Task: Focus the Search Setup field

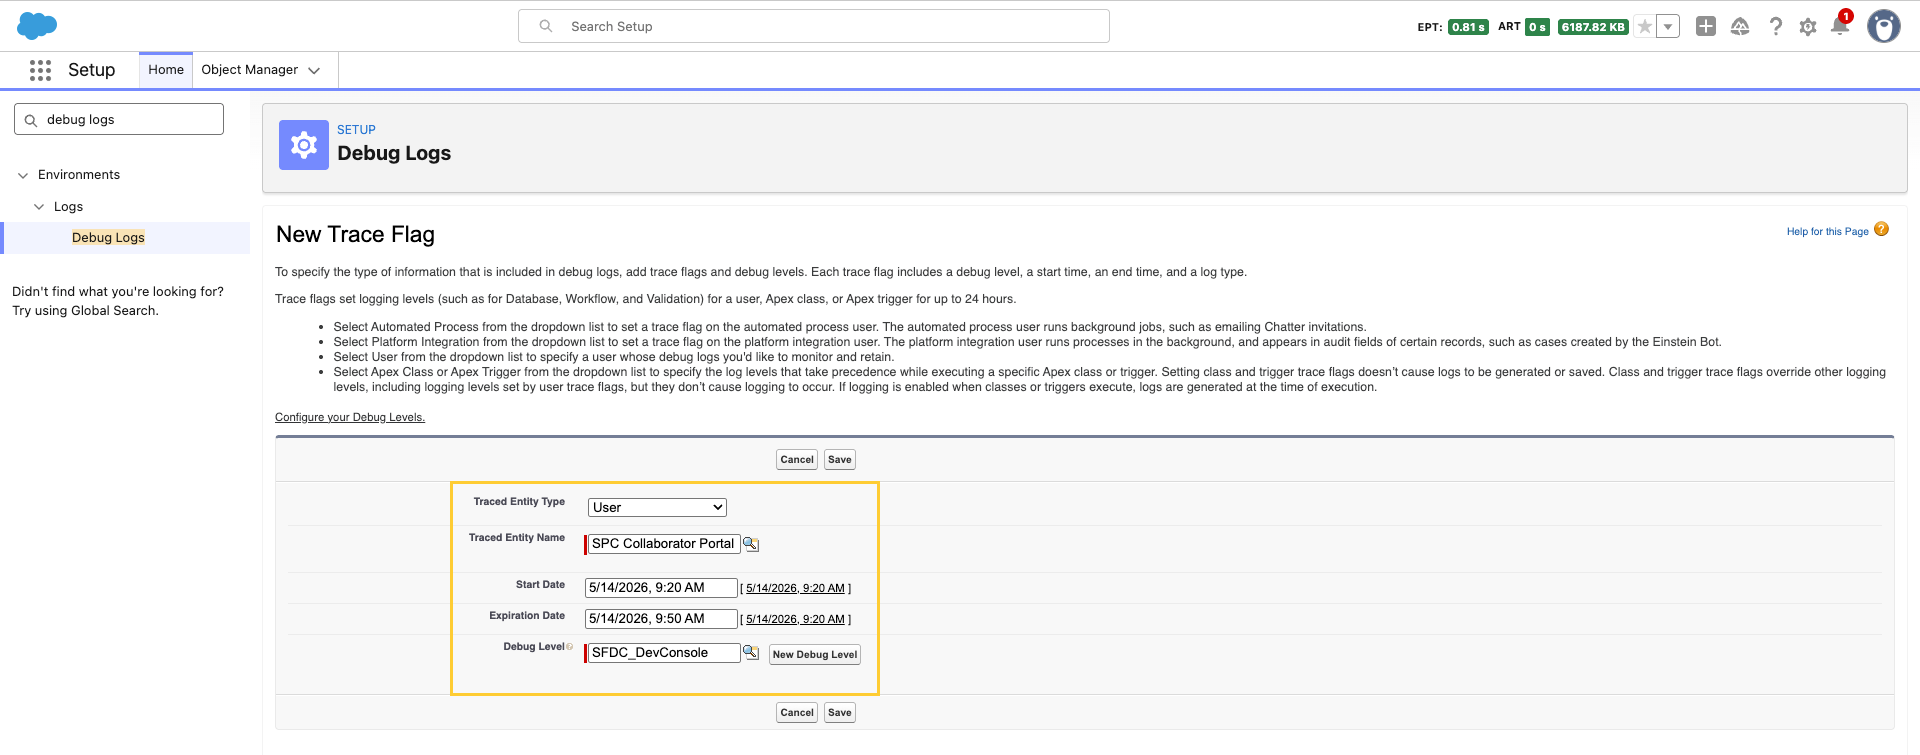Action: 814,26
